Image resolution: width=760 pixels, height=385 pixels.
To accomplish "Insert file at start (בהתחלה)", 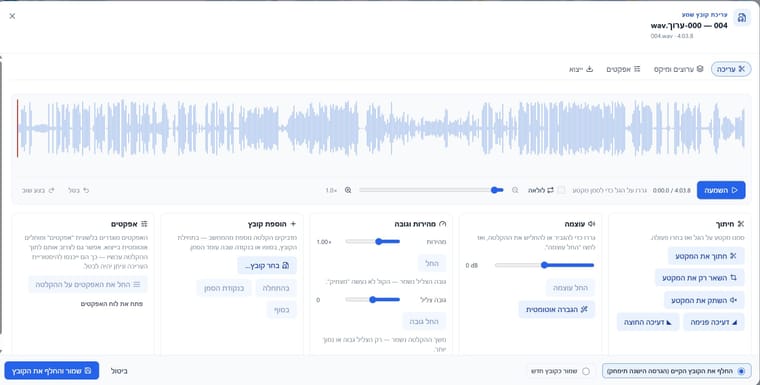I will 276,288.
